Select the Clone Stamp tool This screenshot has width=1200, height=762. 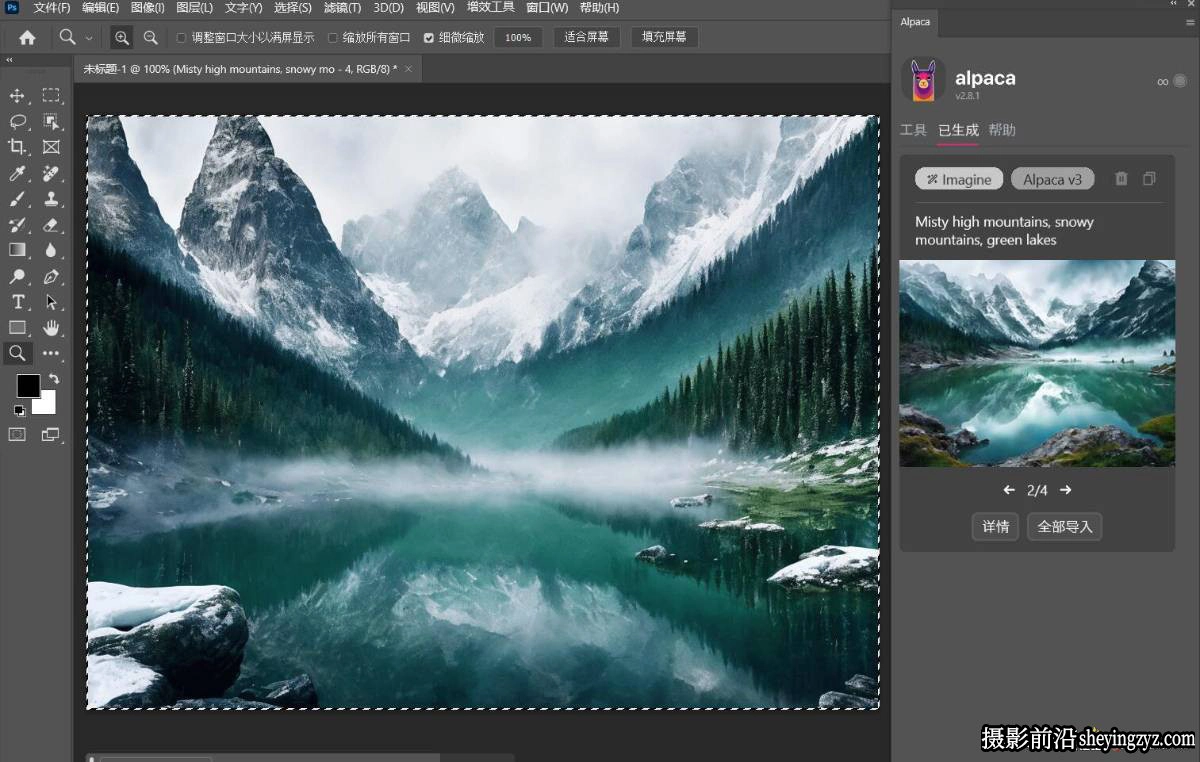tap(51, 199)
